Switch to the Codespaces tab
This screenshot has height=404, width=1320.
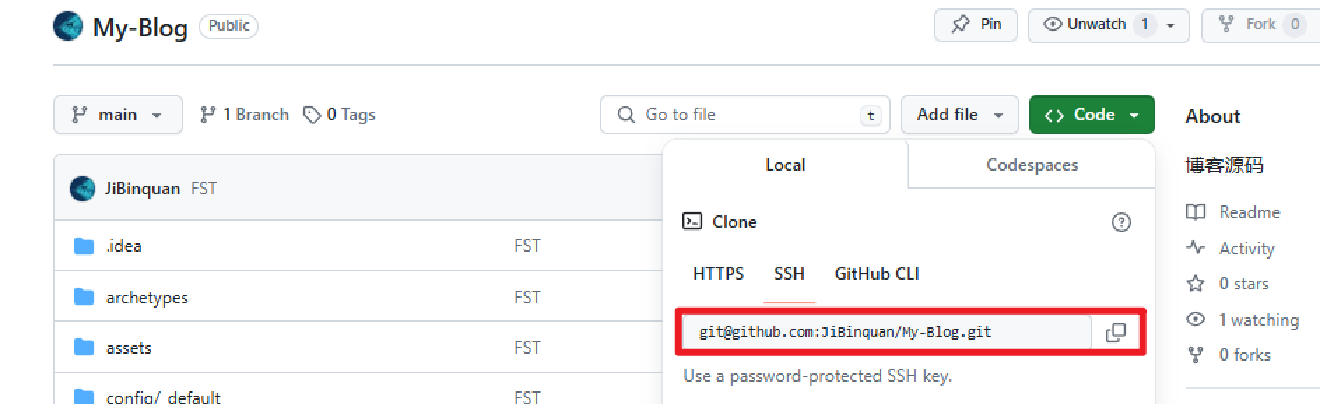tap(1032, 165)
